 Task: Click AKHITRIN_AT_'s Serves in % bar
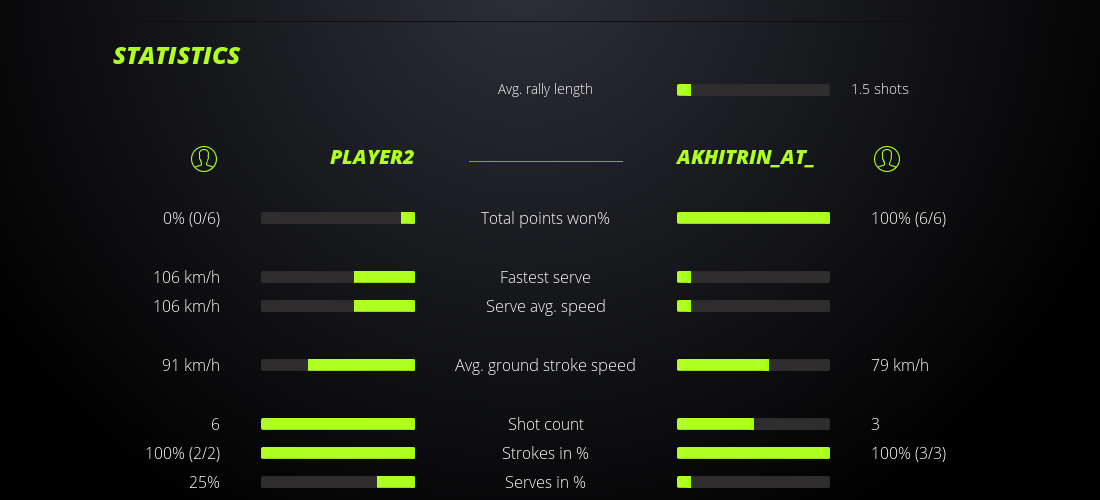click(x=753, y=482)
